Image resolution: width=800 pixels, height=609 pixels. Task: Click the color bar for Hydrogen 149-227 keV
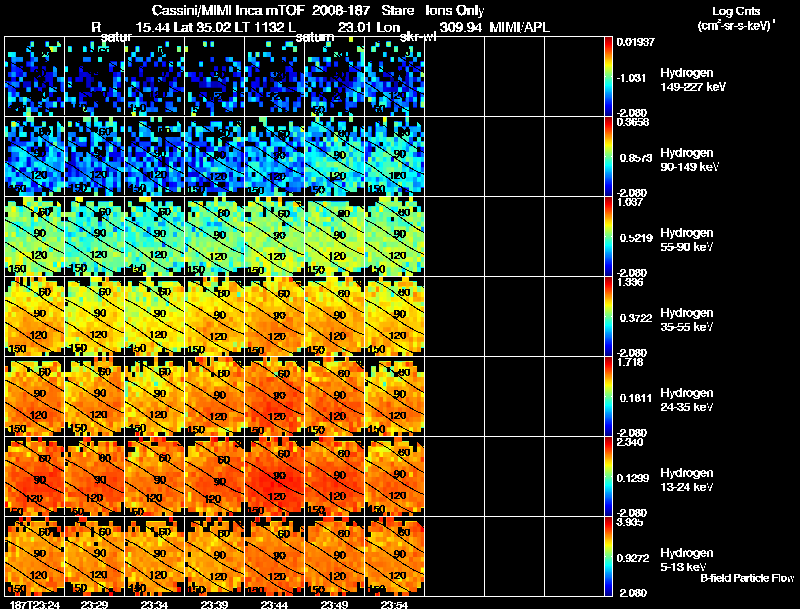608,77
